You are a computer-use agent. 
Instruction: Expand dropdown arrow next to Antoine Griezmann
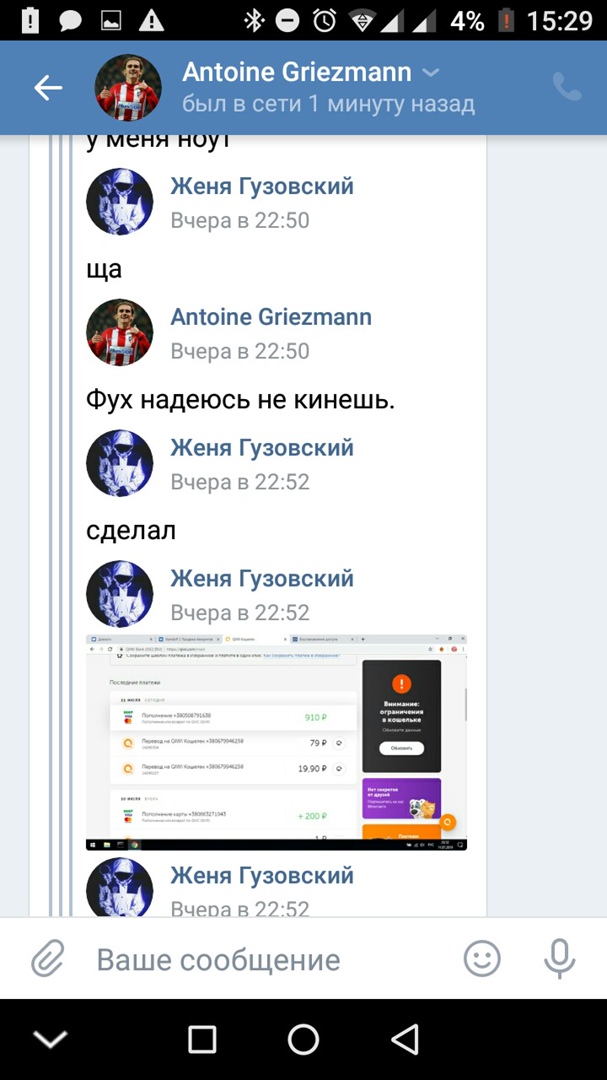coord(431,73)
